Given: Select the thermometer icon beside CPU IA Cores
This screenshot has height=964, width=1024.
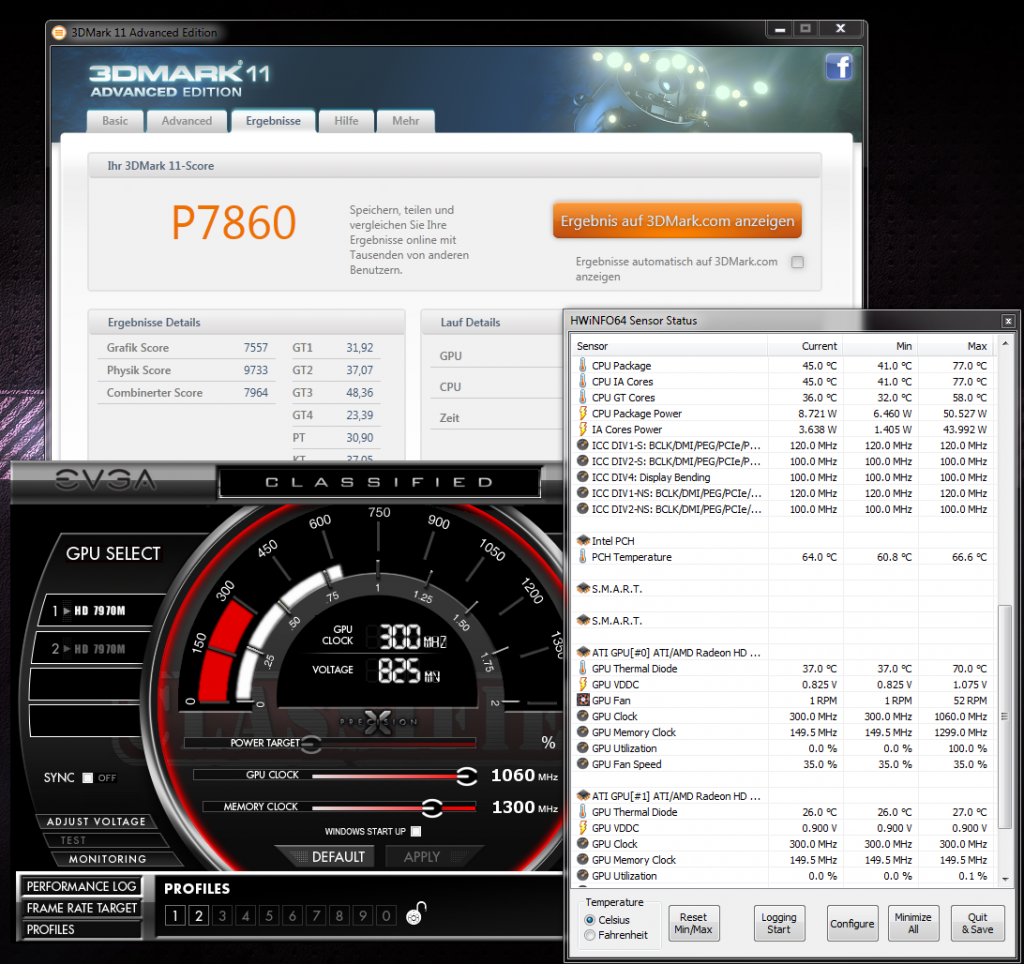Looking at the screenshot, I should point(583,381).
